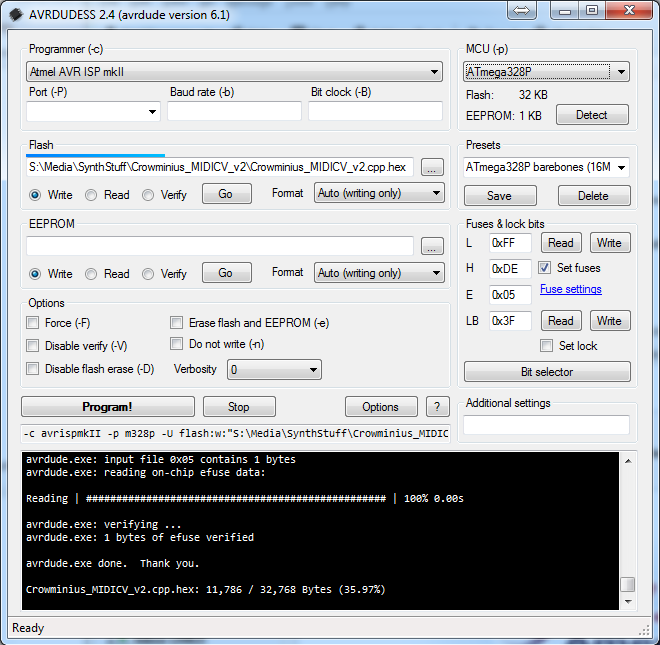Click the Additional settings field
This screenshot has width=660, height=645.
(x=546, y=425)
